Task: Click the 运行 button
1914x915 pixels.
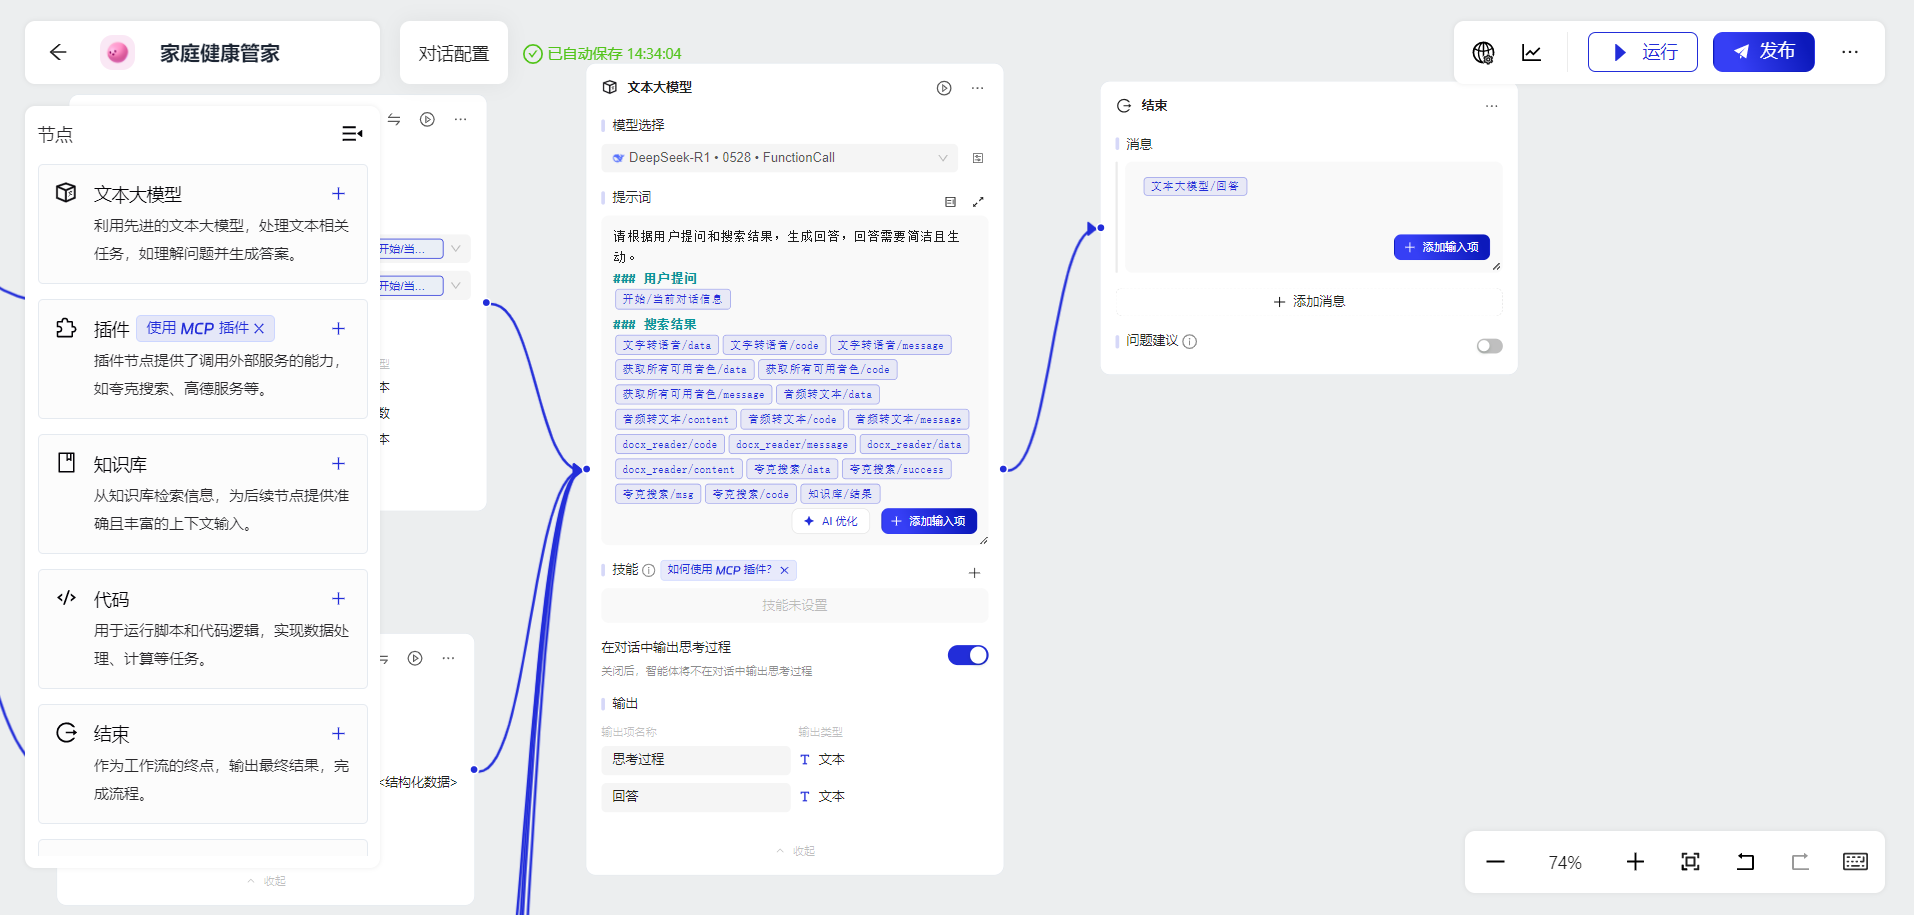Action: [x=1642, y=52]
